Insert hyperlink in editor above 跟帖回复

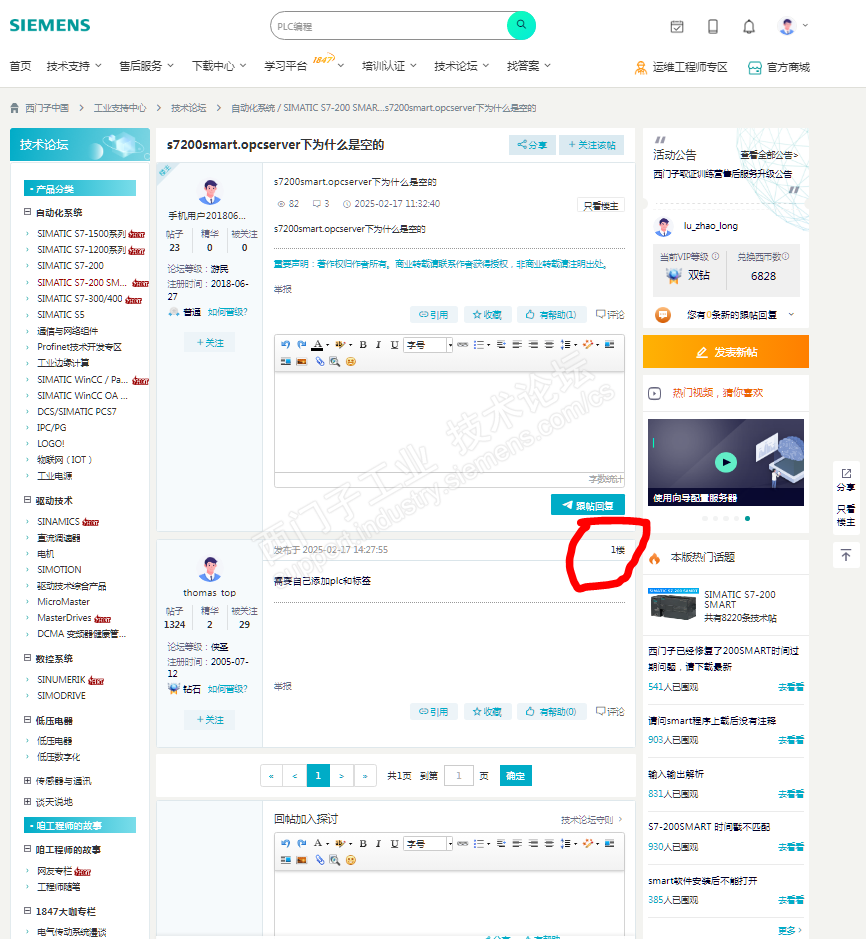[462, 344]
